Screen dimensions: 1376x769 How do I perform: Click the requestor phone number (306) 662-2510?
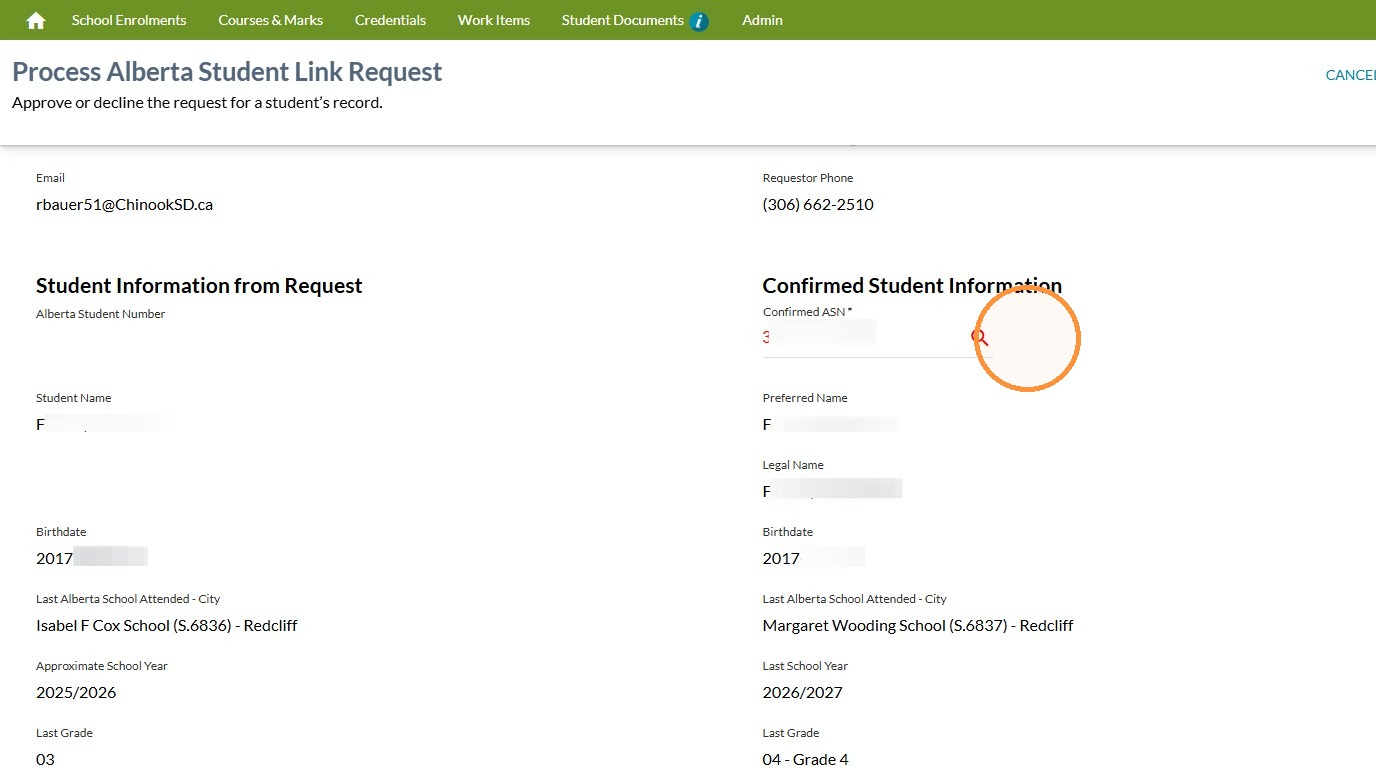818,204
